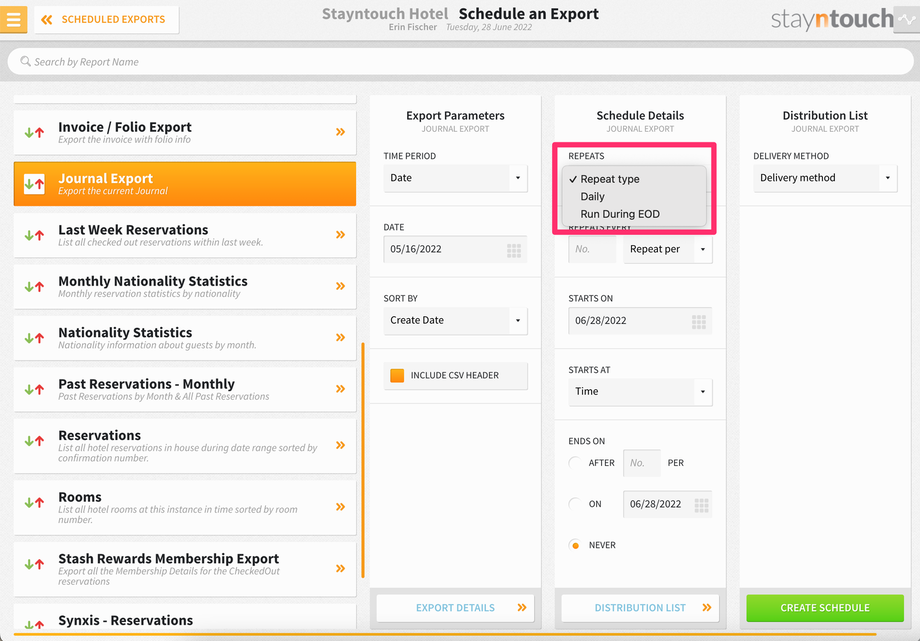This screenshot has height=641, width=920.
Task: Open Delivery method dropdown
Action: 825,178
